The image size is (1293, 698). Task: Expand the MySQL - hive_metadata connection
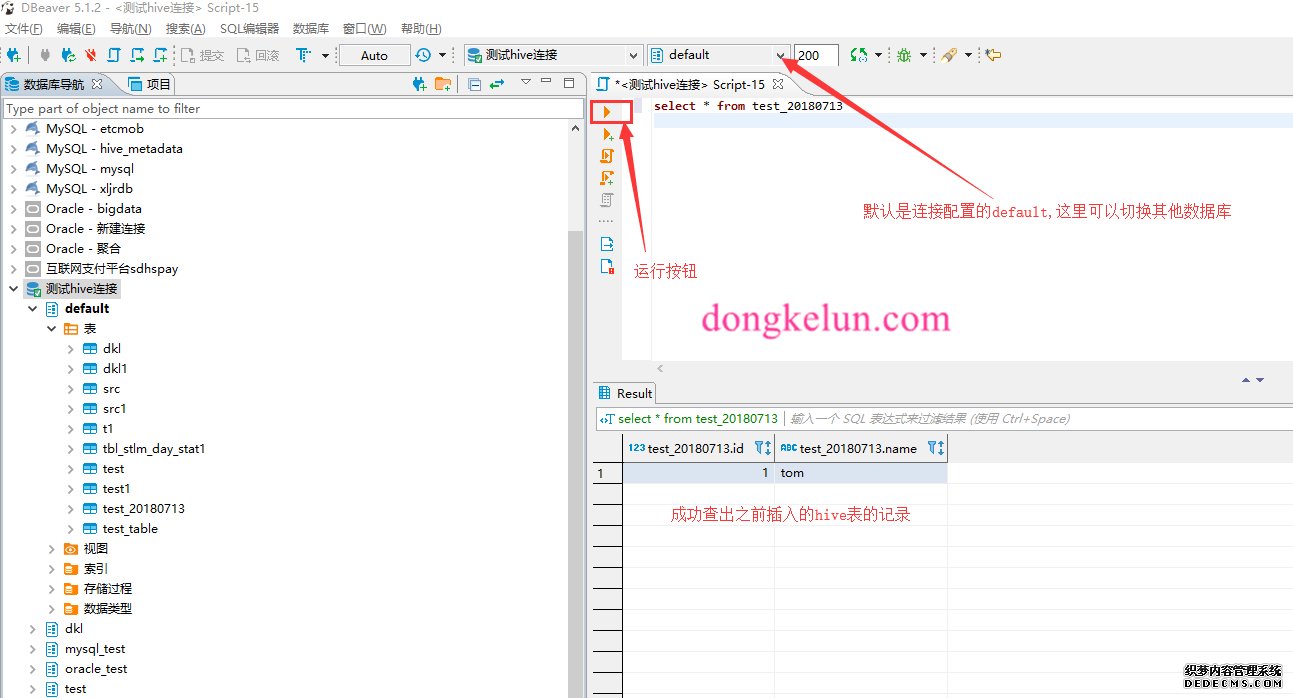click(x=14, y=149)
